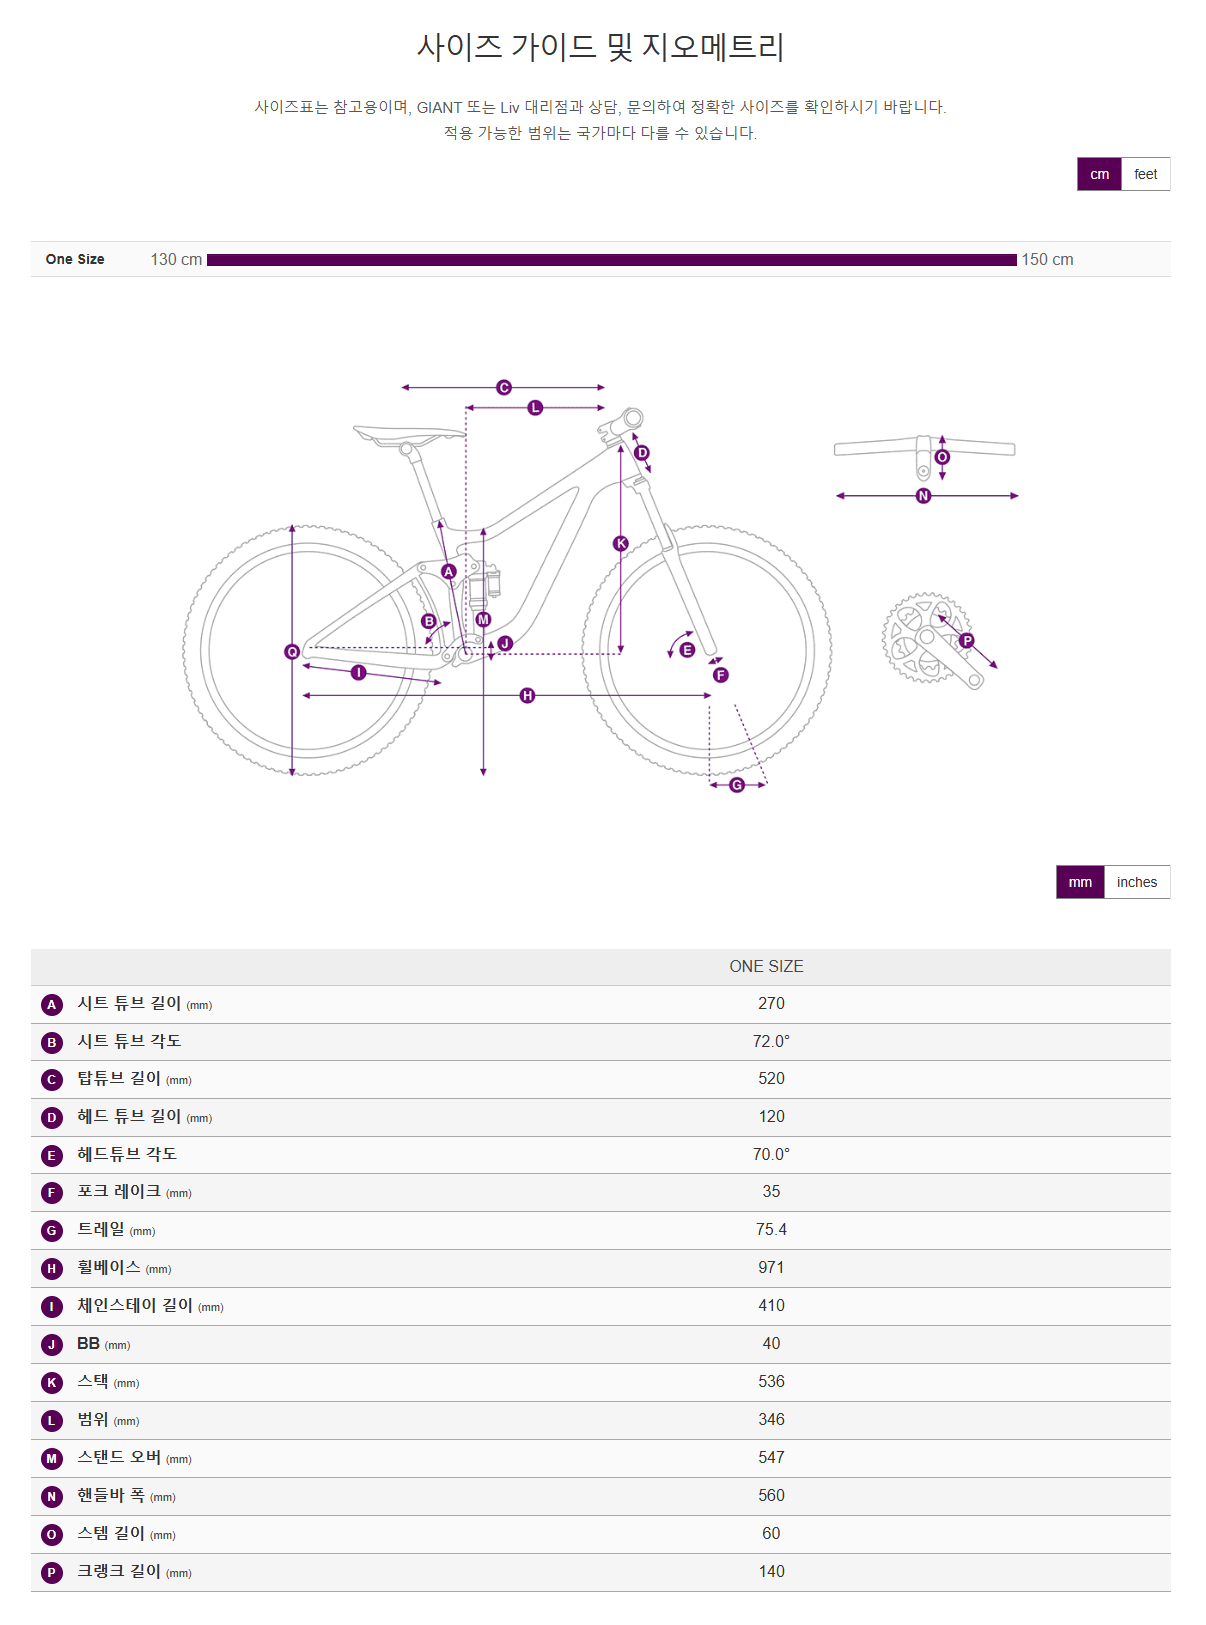
Task: Click the One Size label
Action: (x=75, y=259)
